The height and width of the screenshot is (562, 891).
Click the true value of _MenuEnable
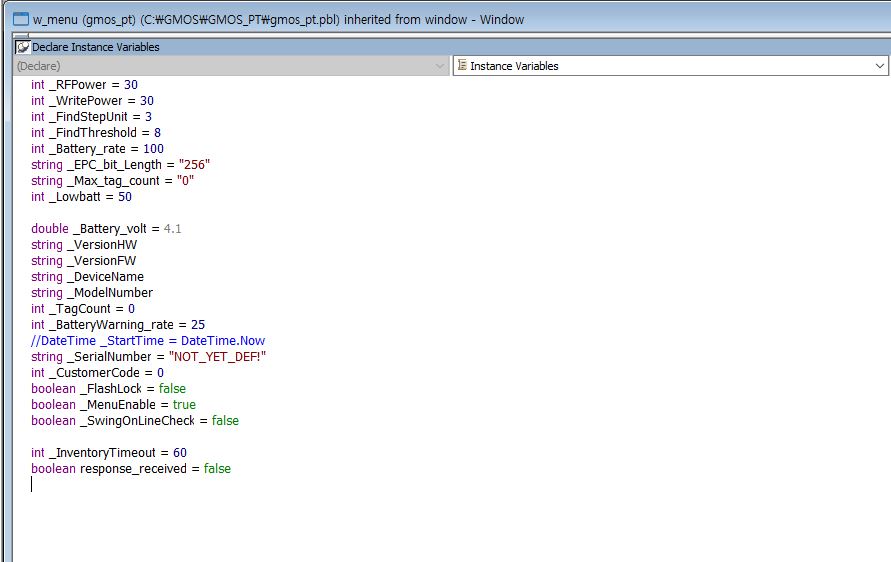(184, 405)
